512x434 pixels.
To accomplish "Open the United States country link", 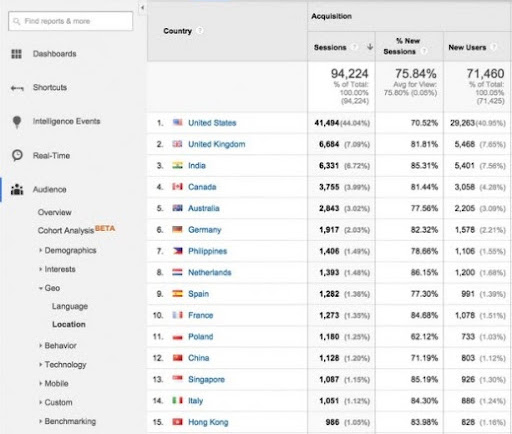I will coord(212,123).
